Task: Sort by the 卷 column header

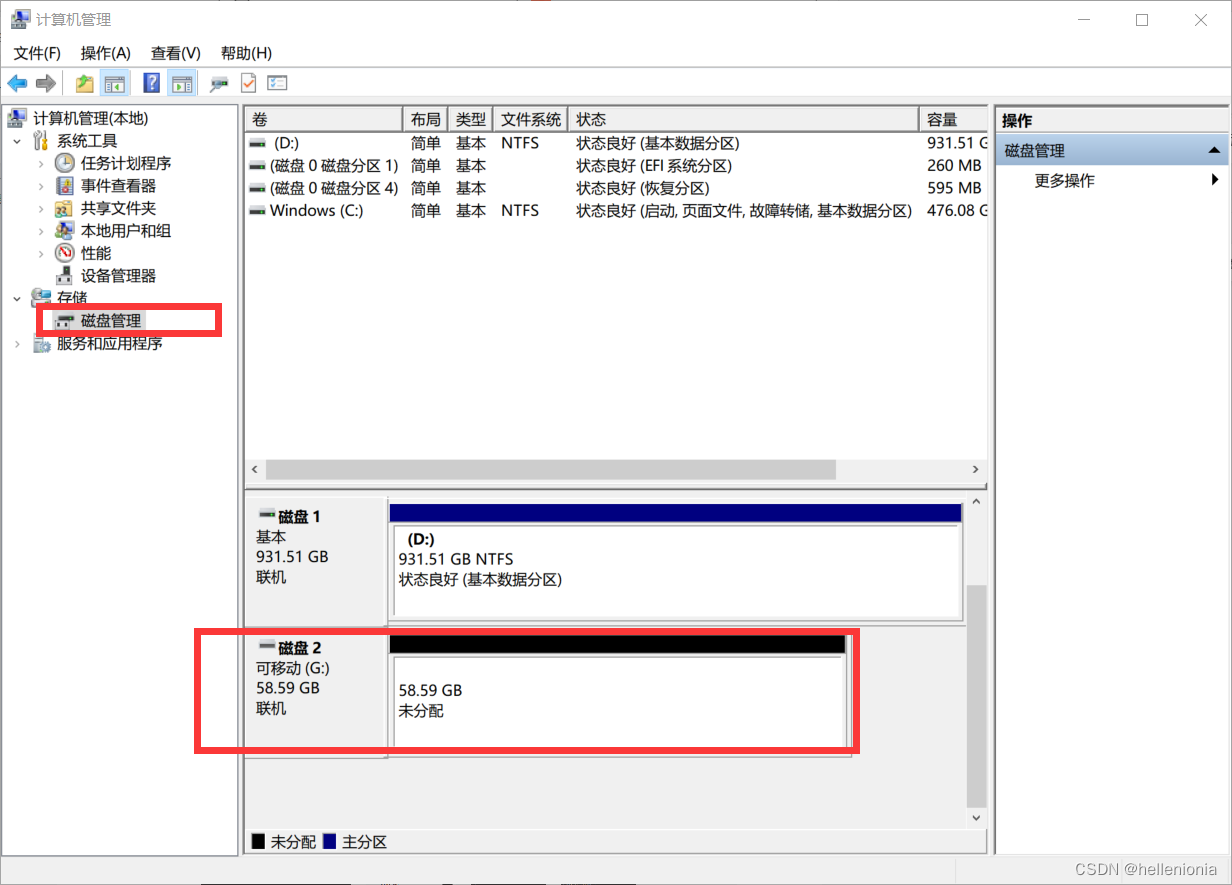Action: coord(323,119)
